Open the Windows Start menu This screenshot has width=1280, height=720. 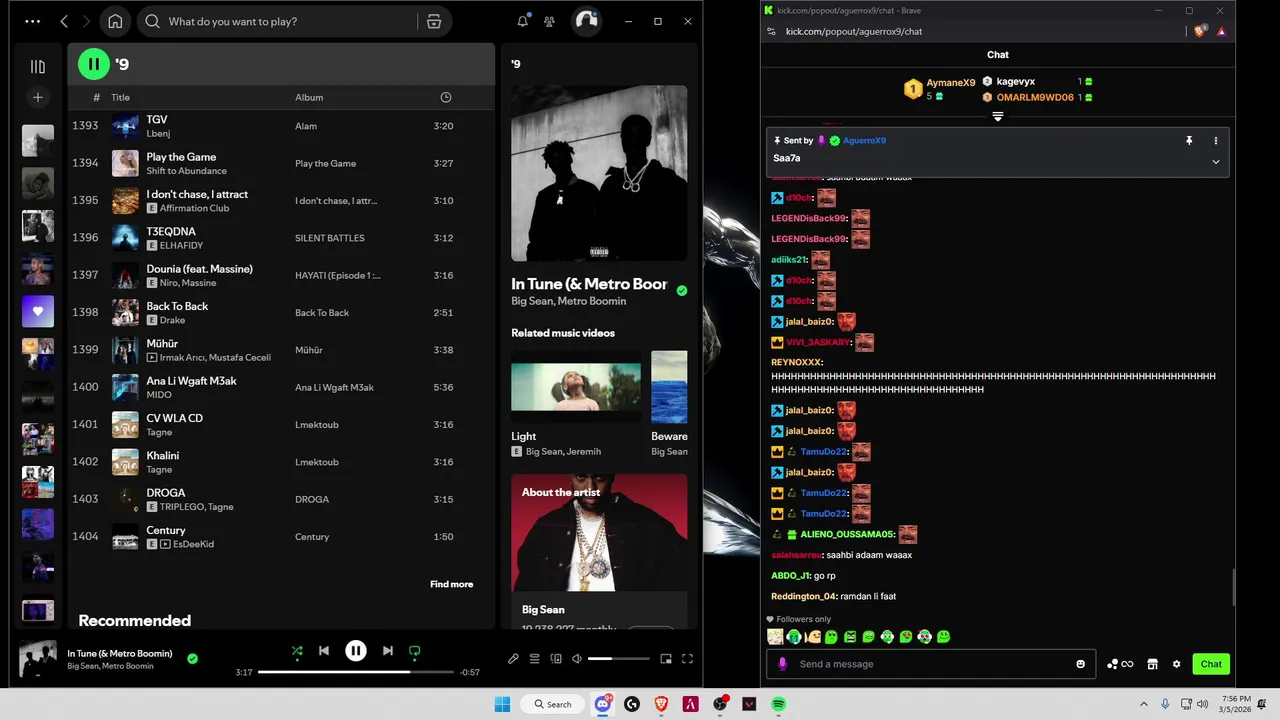pyautogui.click(x=502, y=704)
